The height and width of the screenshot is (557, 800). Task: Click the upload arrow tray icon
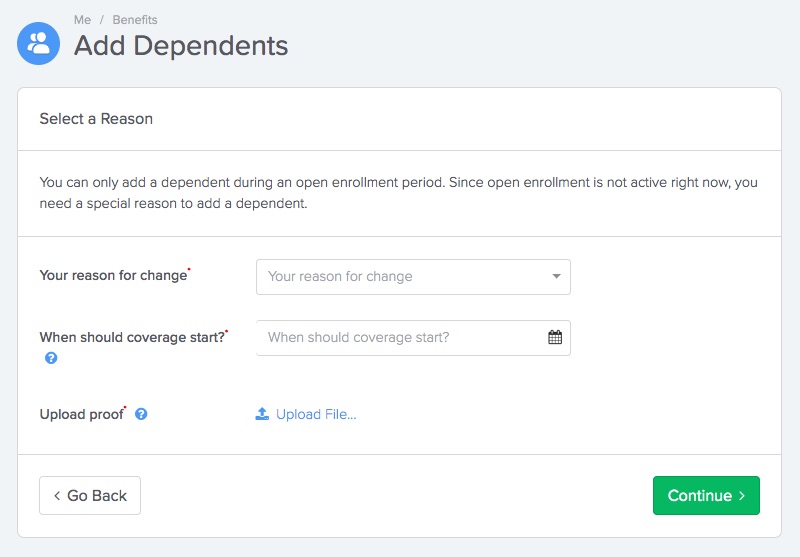(262, 414)
